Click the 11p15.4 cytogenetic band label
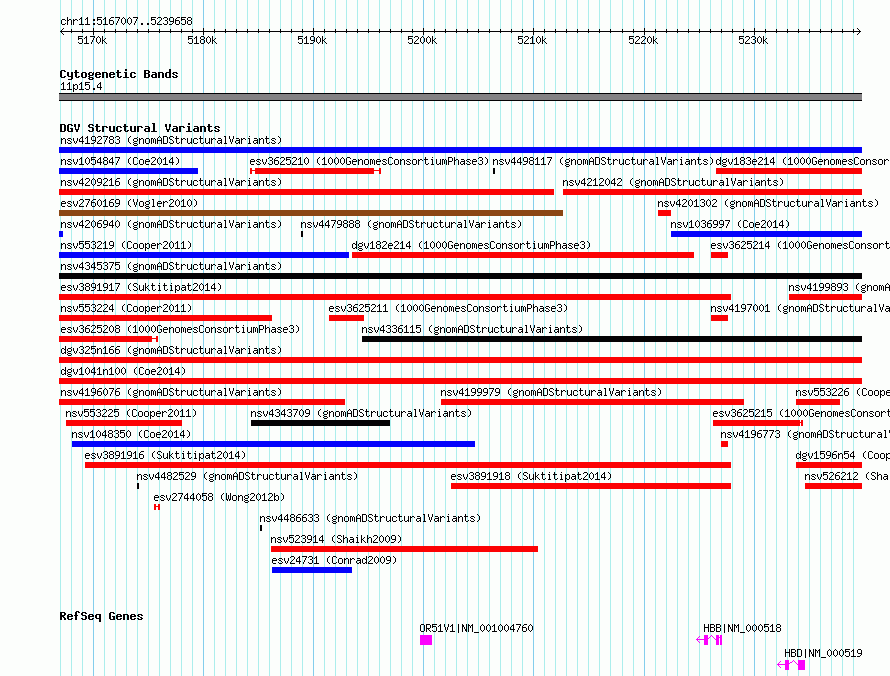Screen dimensions: 890x676 pos(81,86)
